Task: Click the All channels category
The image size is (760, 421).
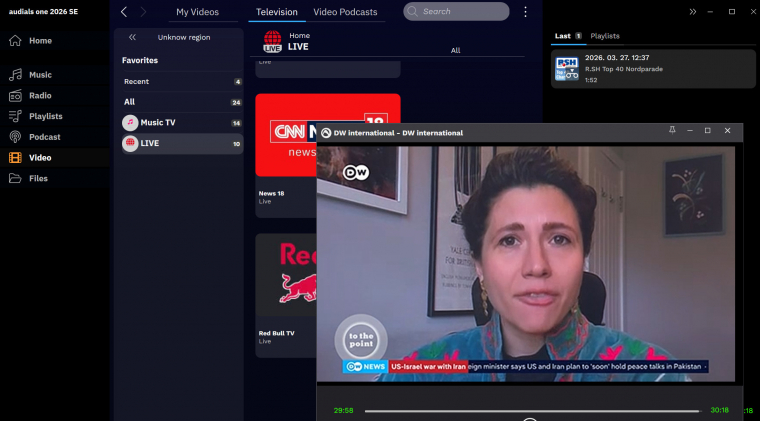Action: (130, 102)
